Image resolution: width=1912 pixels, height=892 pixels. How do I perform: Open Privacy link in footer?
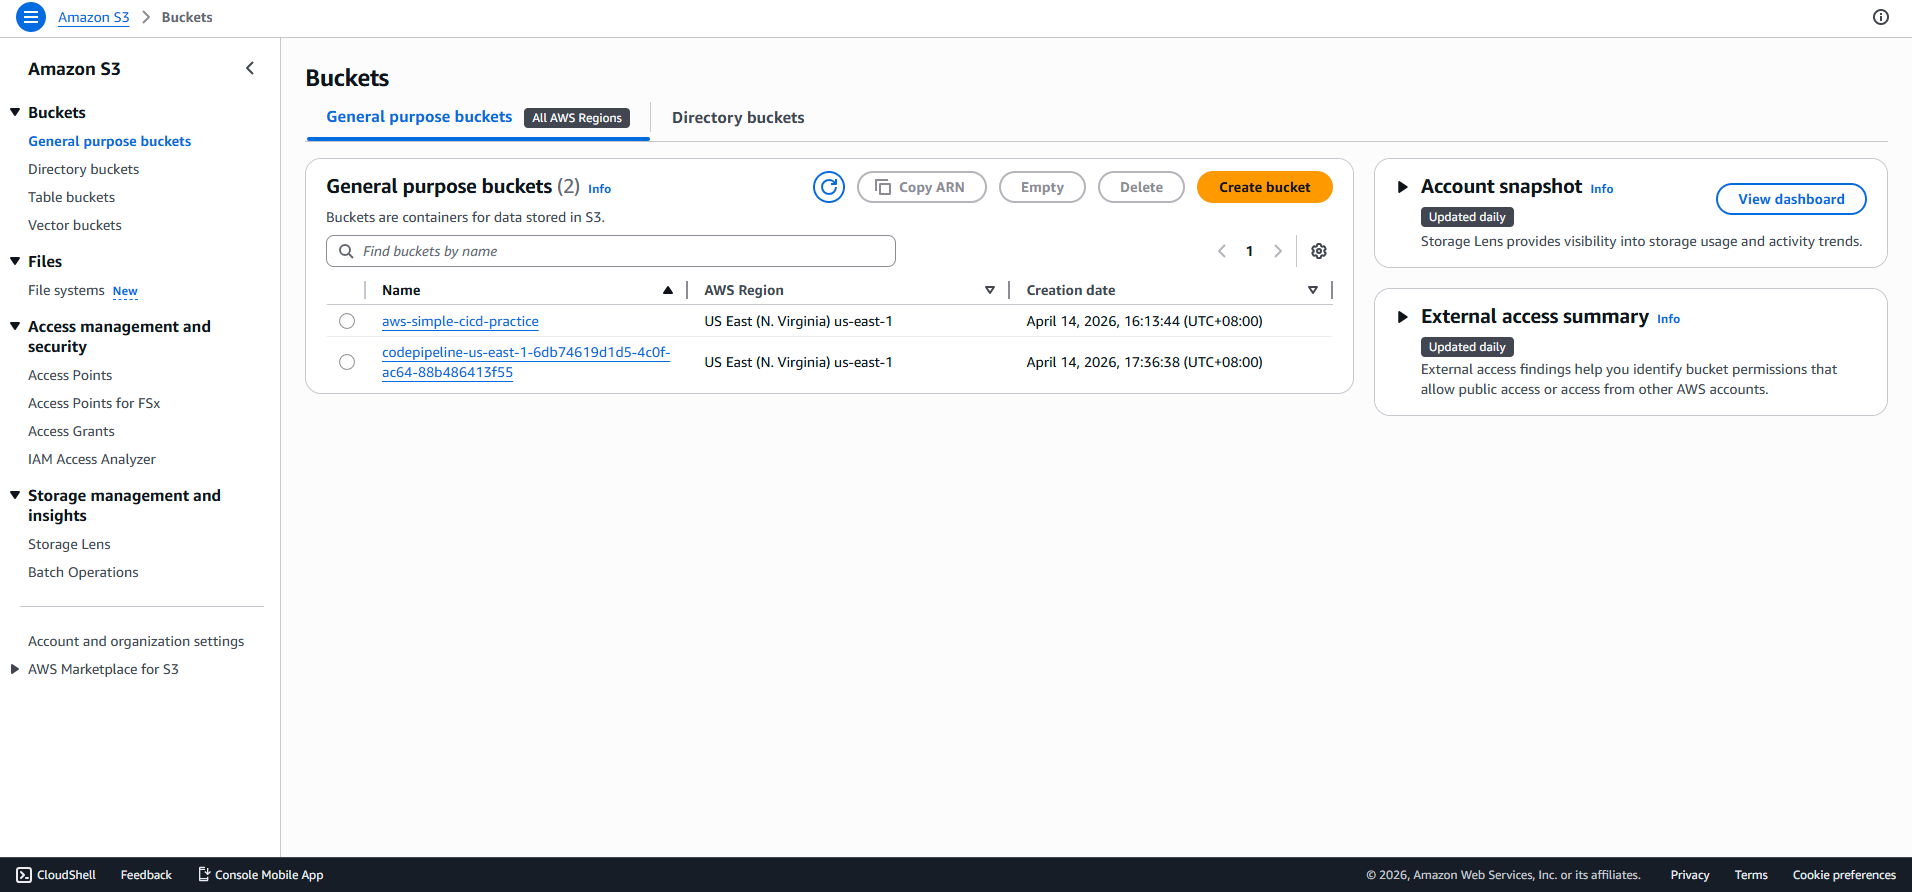[1690, 875]
